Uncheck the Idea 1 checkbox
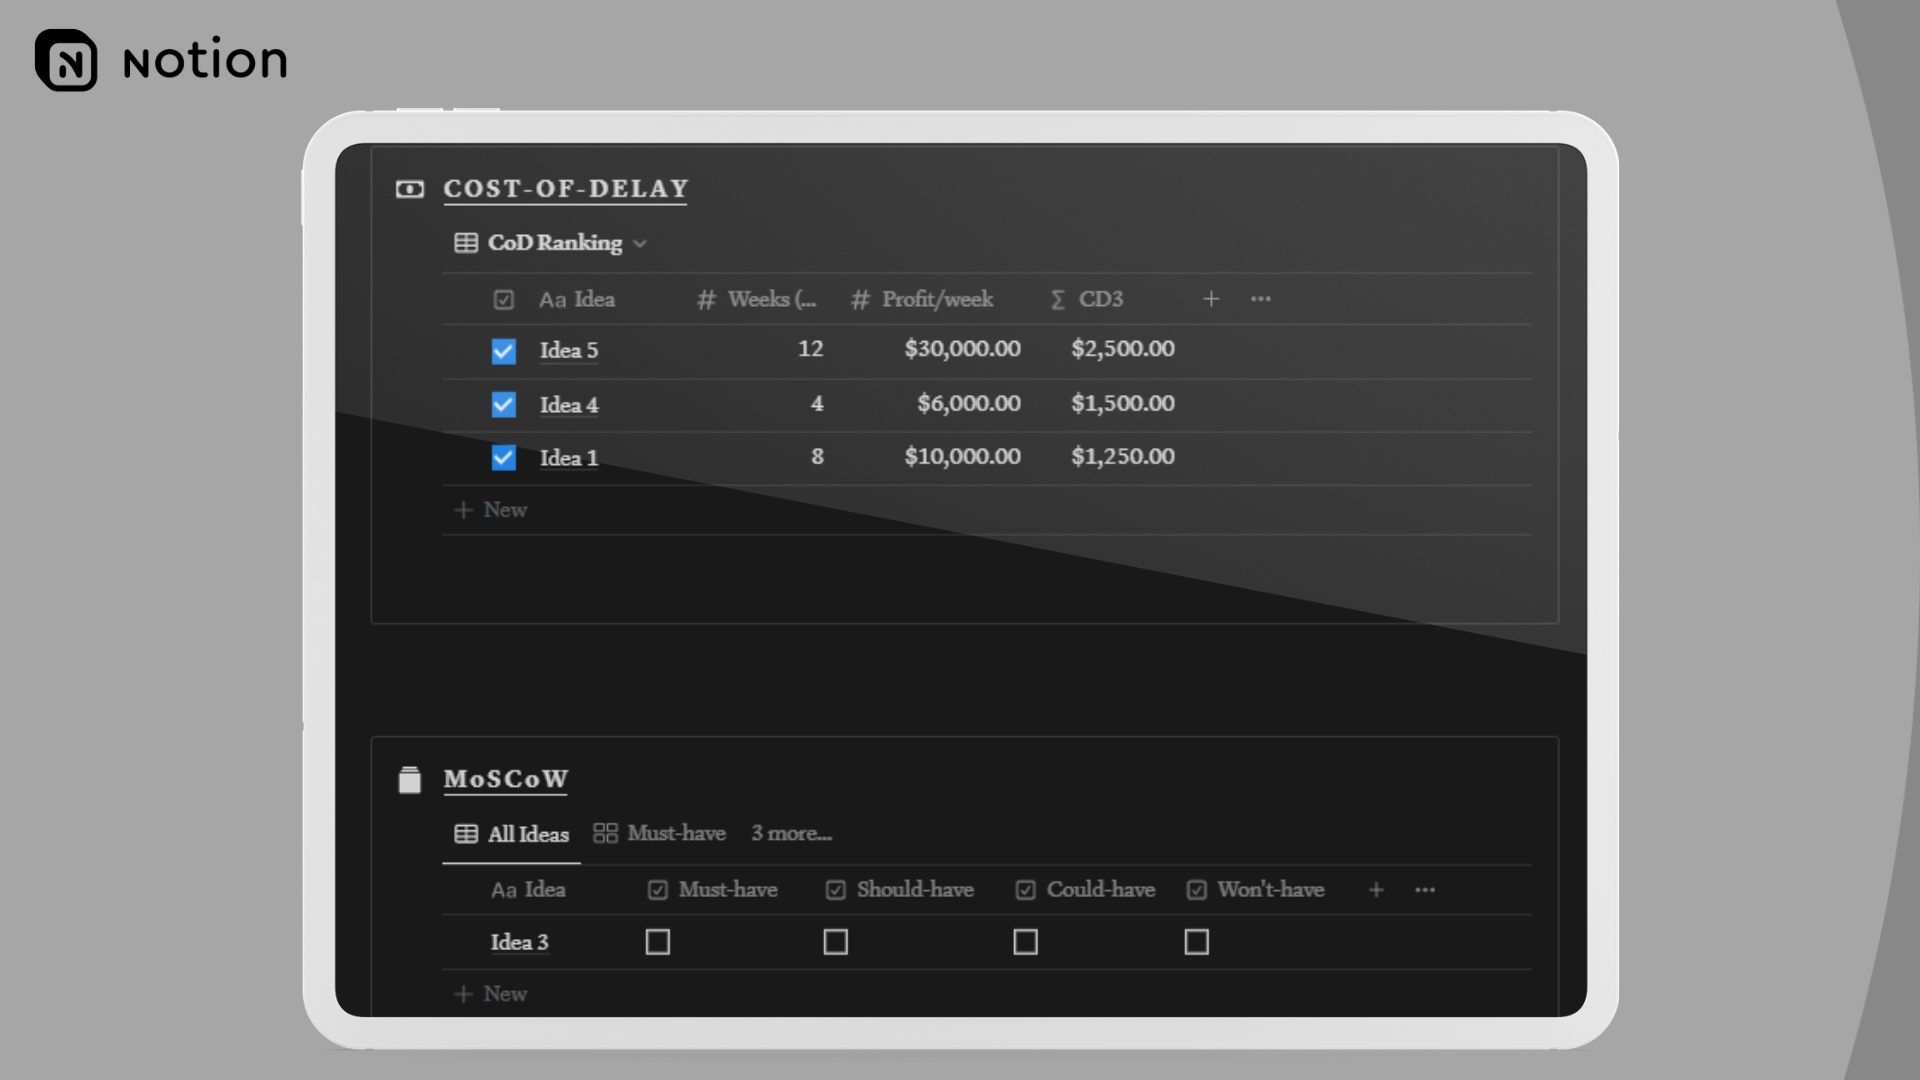The height and width of the screenshot is (1080, 1920). coord(504,457)
